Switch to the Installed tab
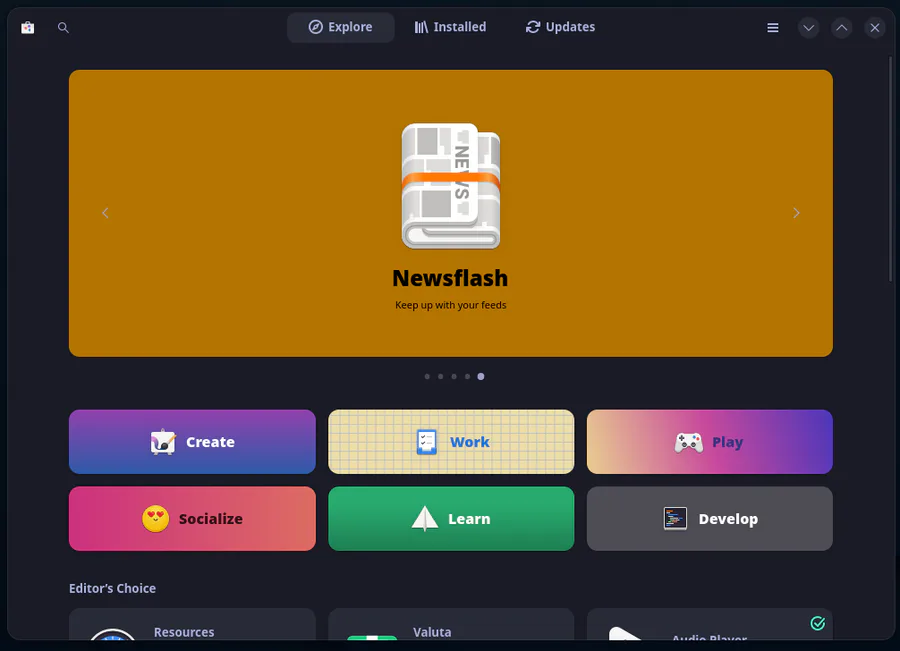The image size is (900, 651). tap(450, 27)
